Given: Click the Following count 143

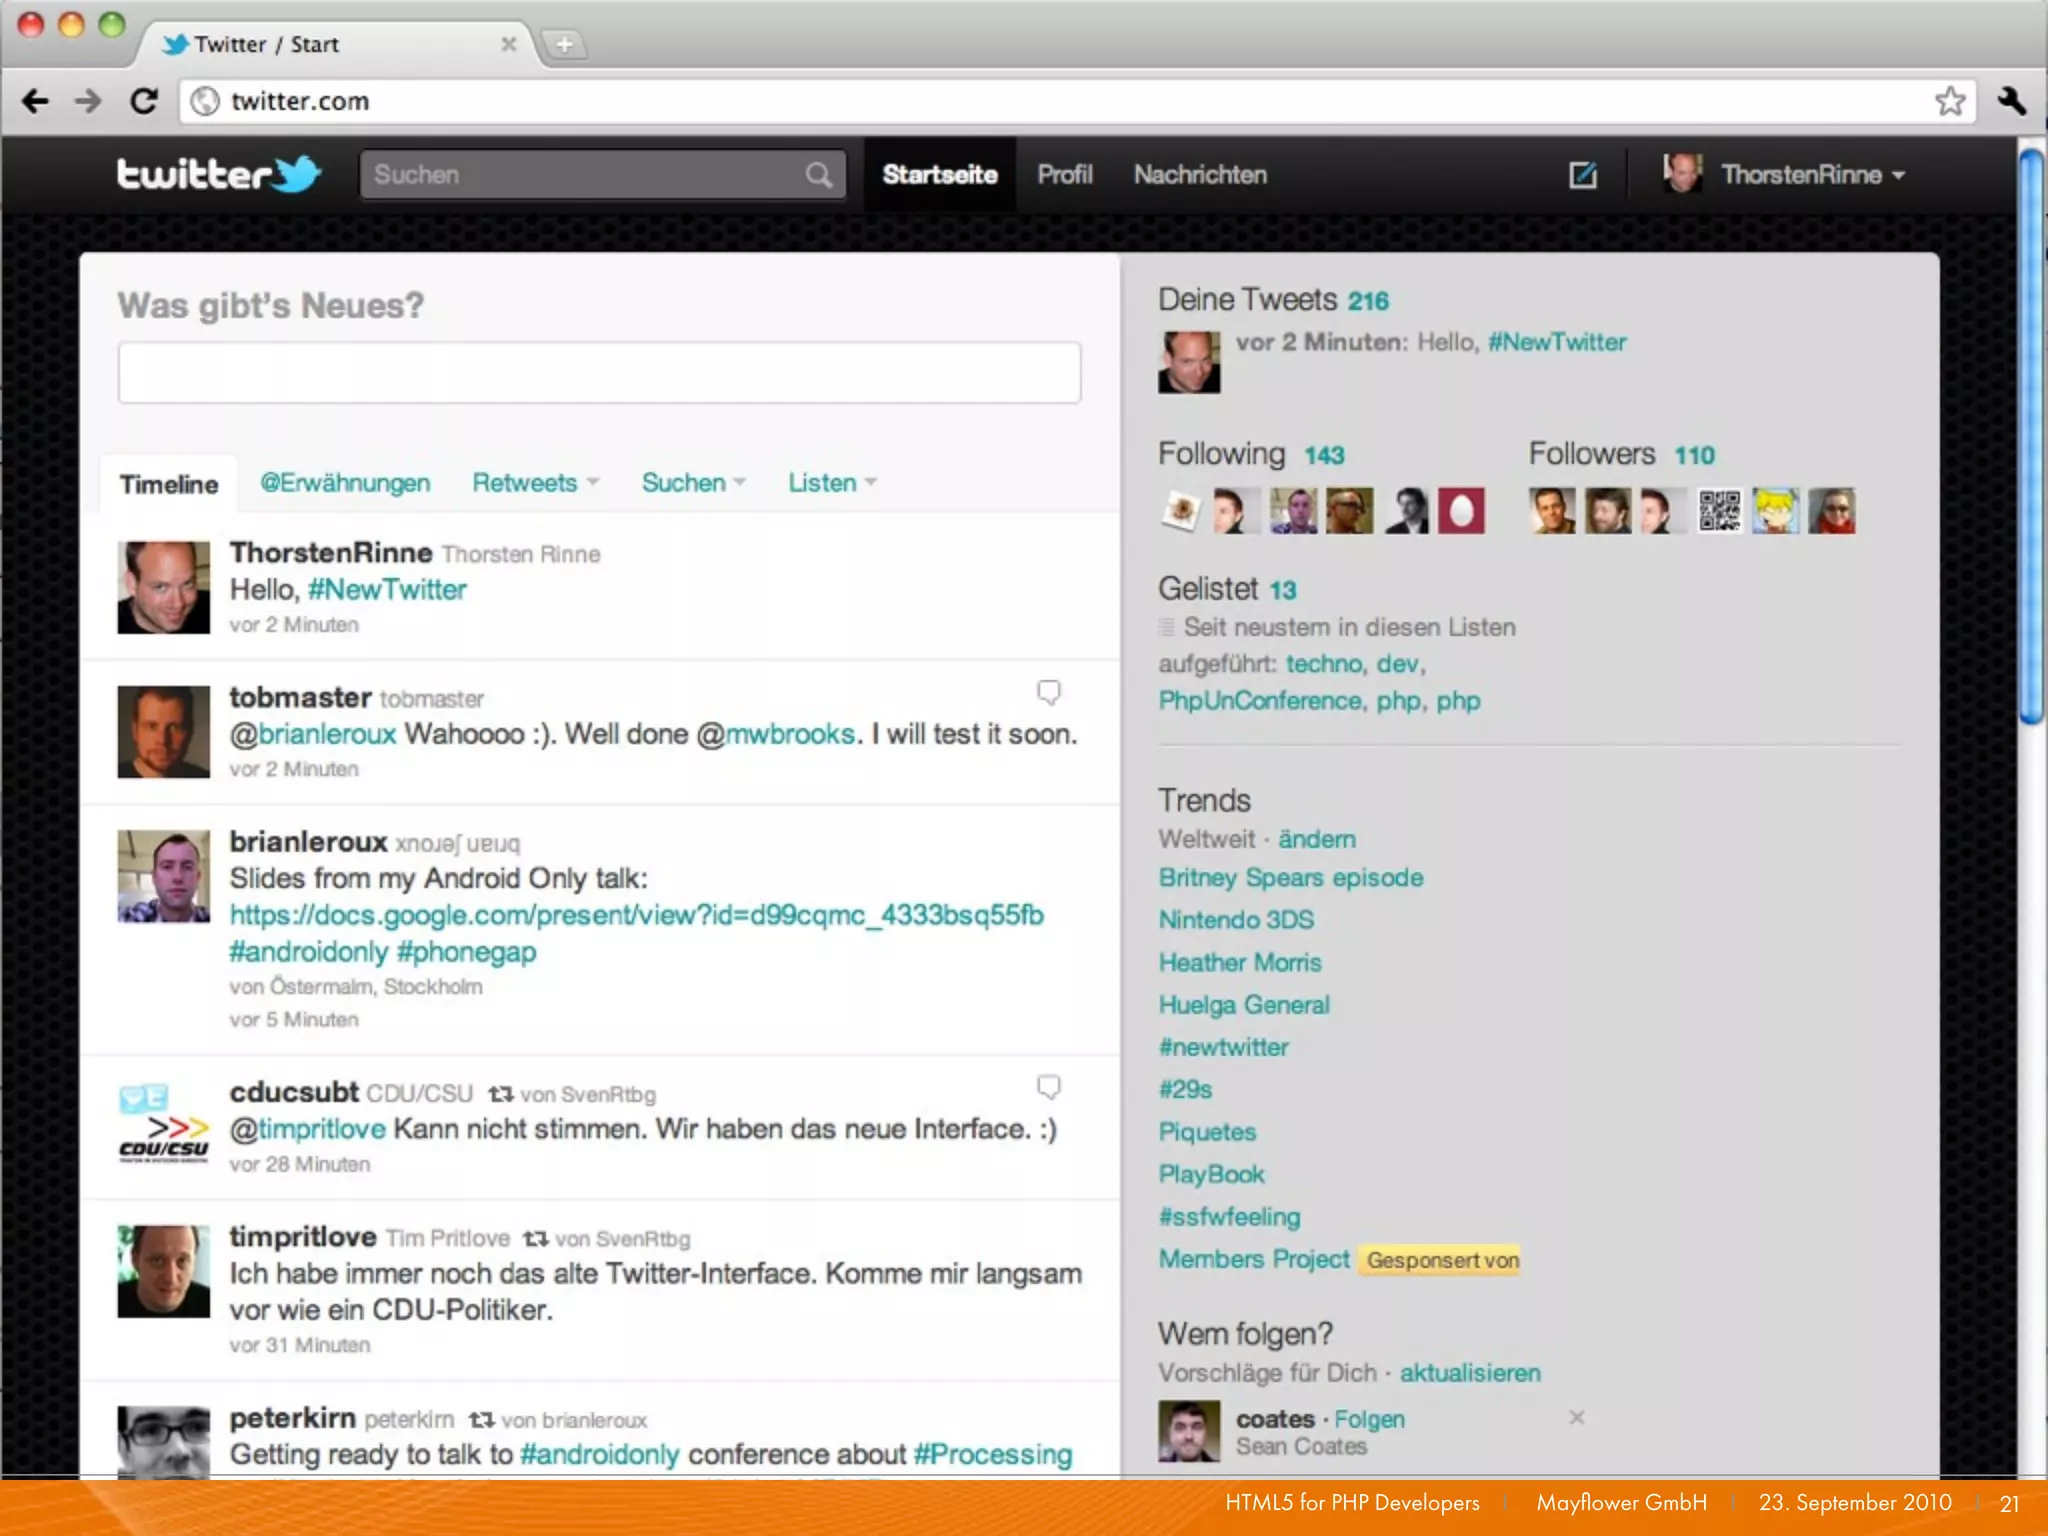Looking at the screenshot, I should coord(1324,456).
